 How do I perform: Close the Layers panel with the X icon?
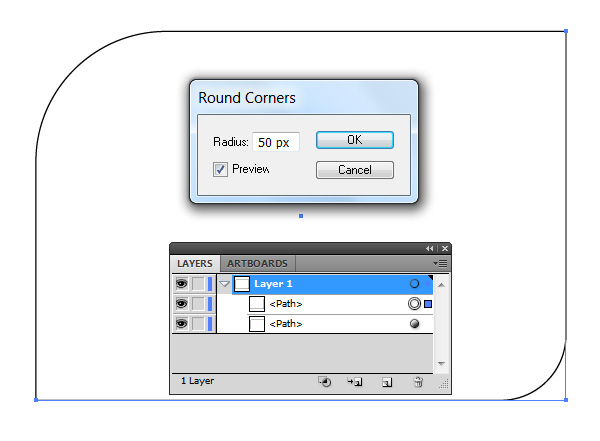pos(445,248)
